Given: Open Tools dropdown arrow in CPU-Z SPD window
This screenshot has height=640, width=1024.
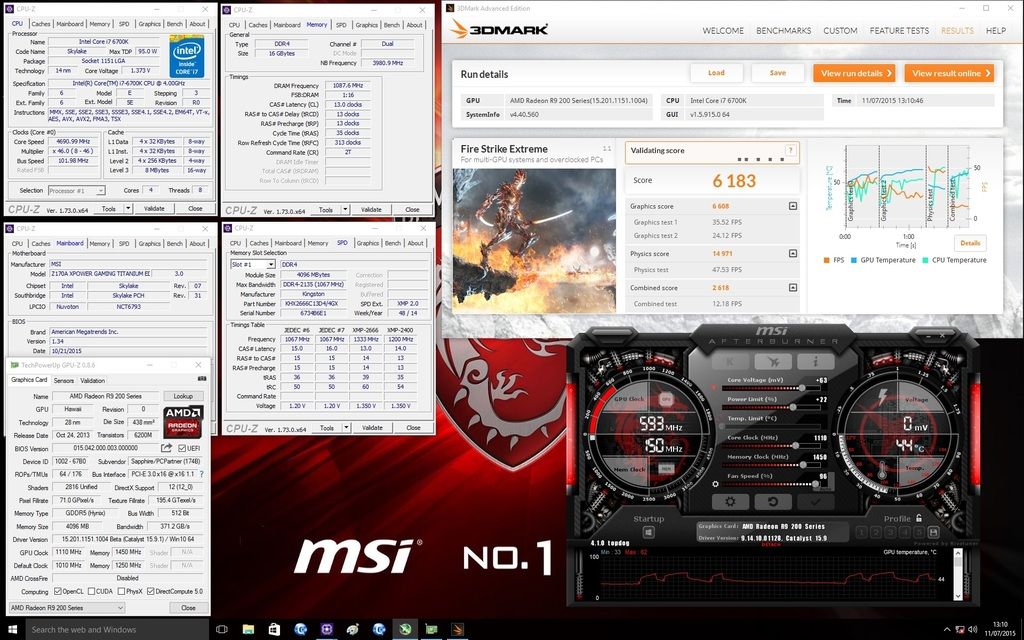Looking at the screenshot, I should 347,428.
